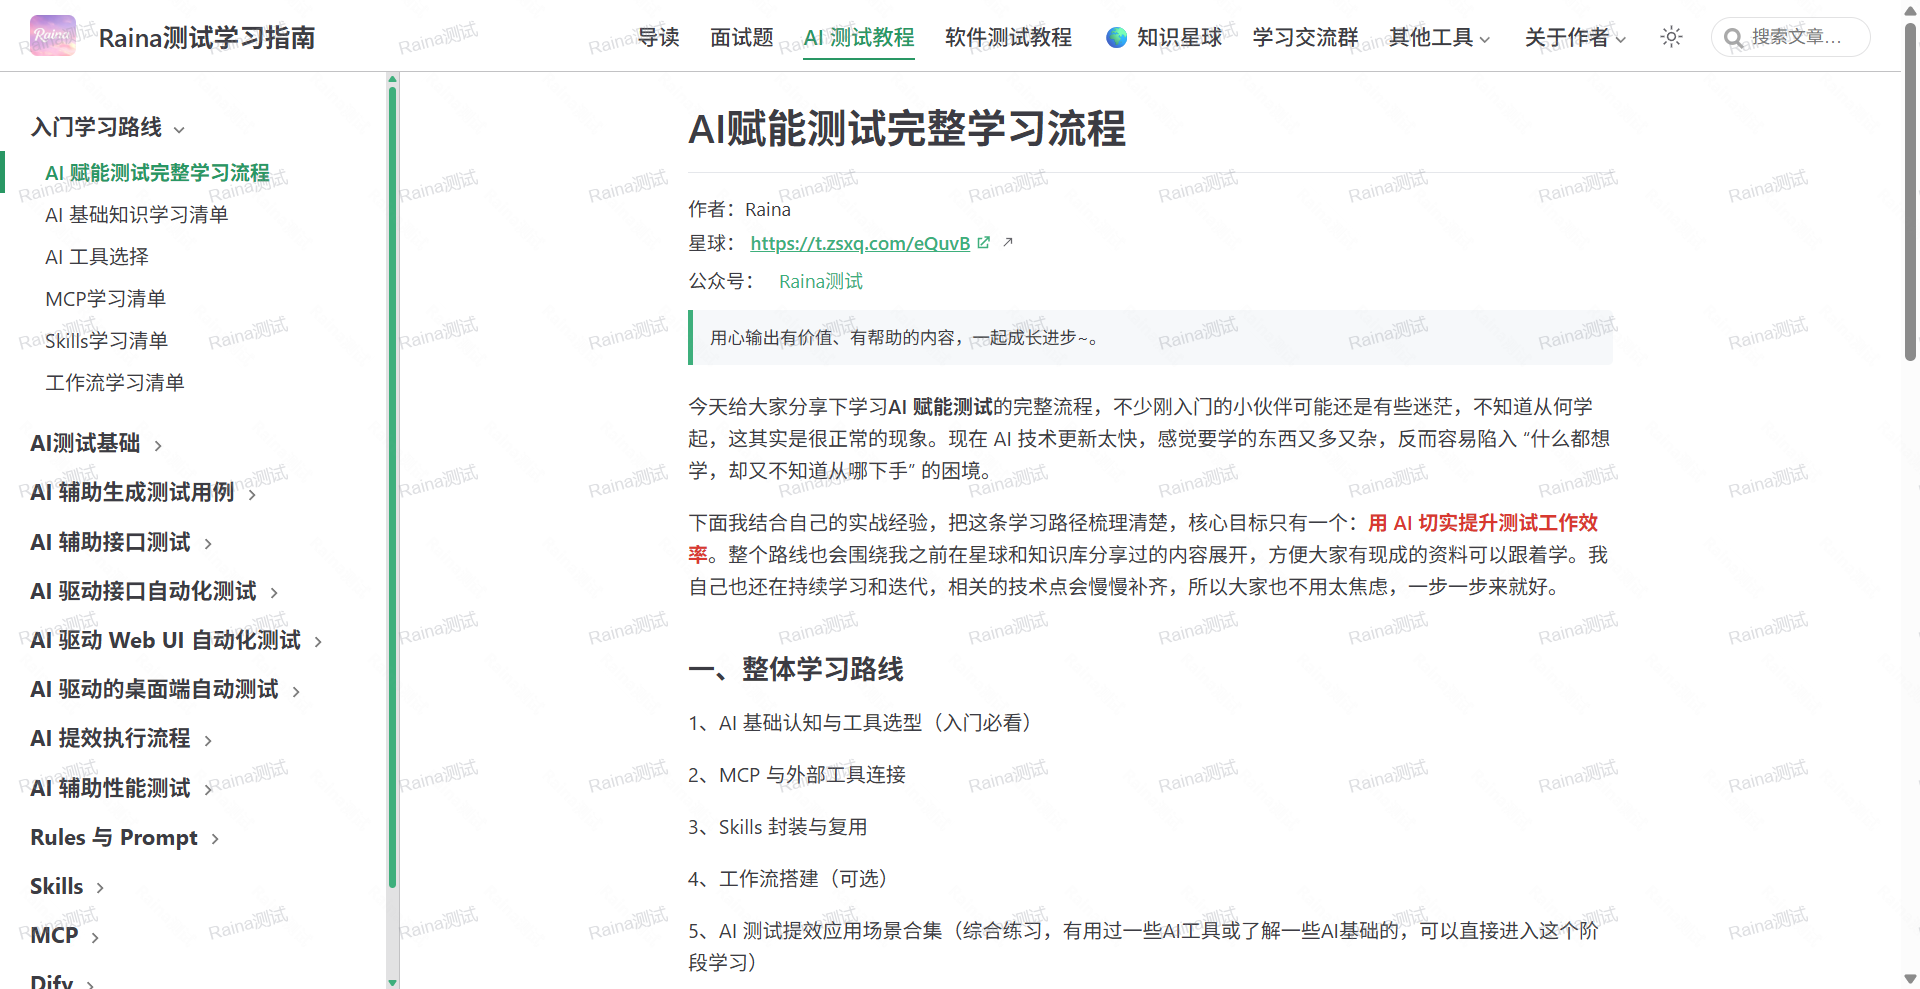Image resolution: width=1920 pixels, height=989 pixels.
Task: Expand AI 驱动的桌面端自动测试 section
Action: 166,689
